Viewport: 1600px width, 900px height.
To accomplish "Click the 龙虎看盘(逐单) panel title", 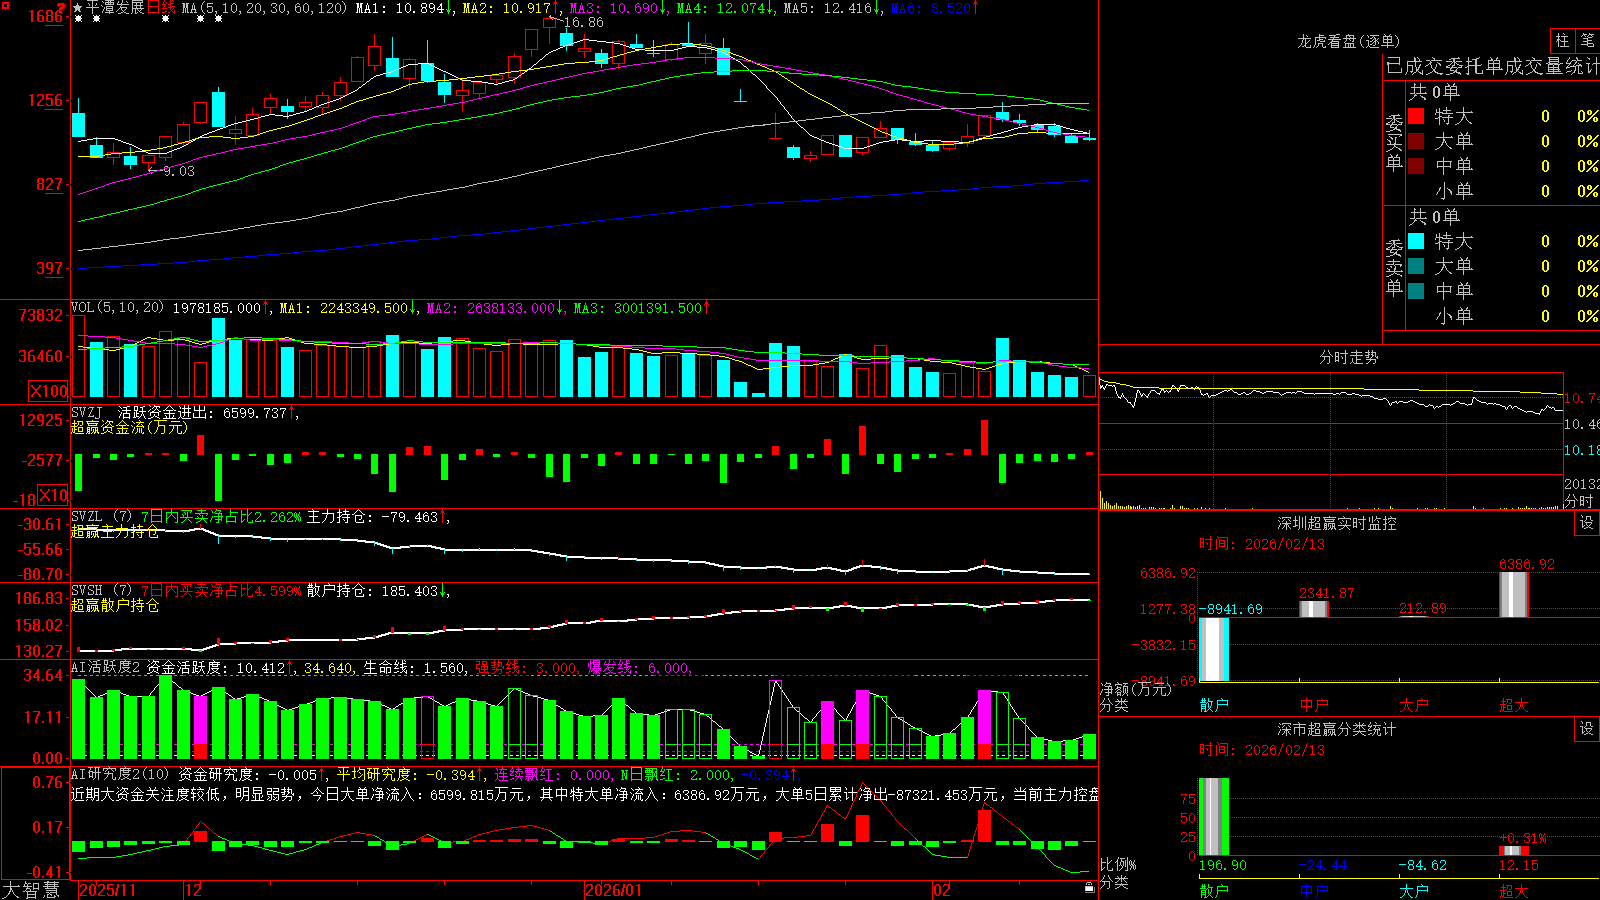I will 1348,41.
